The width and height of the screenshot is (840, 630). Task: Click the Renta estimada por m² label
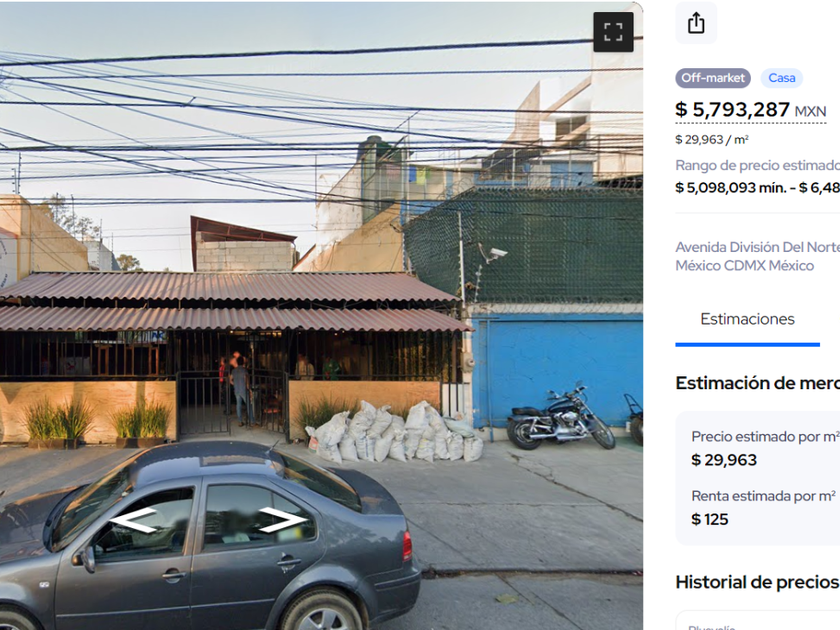point(763,496)
